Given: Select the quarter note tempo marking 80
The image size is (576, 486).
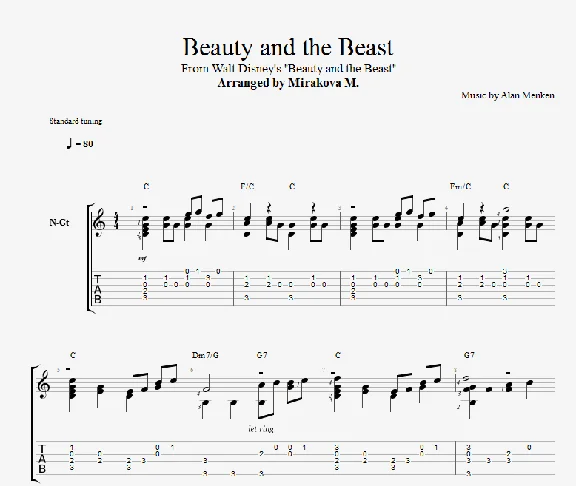Looking at the screenshot, I should click(x=80, y=143).
